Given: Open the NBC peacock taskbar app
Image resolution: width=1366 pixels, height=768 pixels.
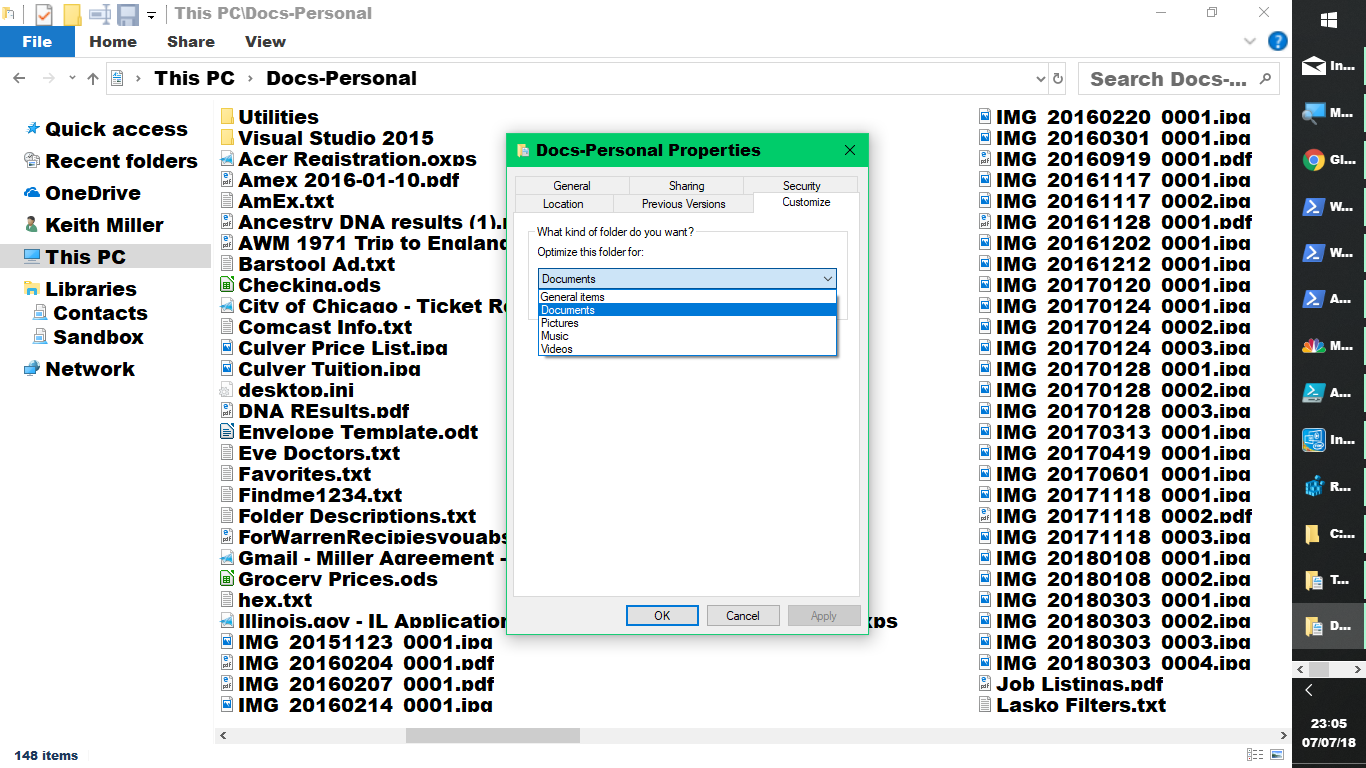Looking at the screenshot, I should [x=1329, y=347].
